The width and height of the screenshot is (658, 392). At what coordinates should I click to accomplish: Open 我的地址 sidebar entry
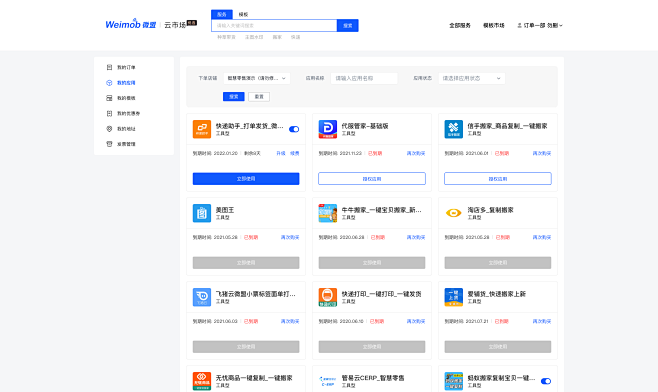(126, 129)
